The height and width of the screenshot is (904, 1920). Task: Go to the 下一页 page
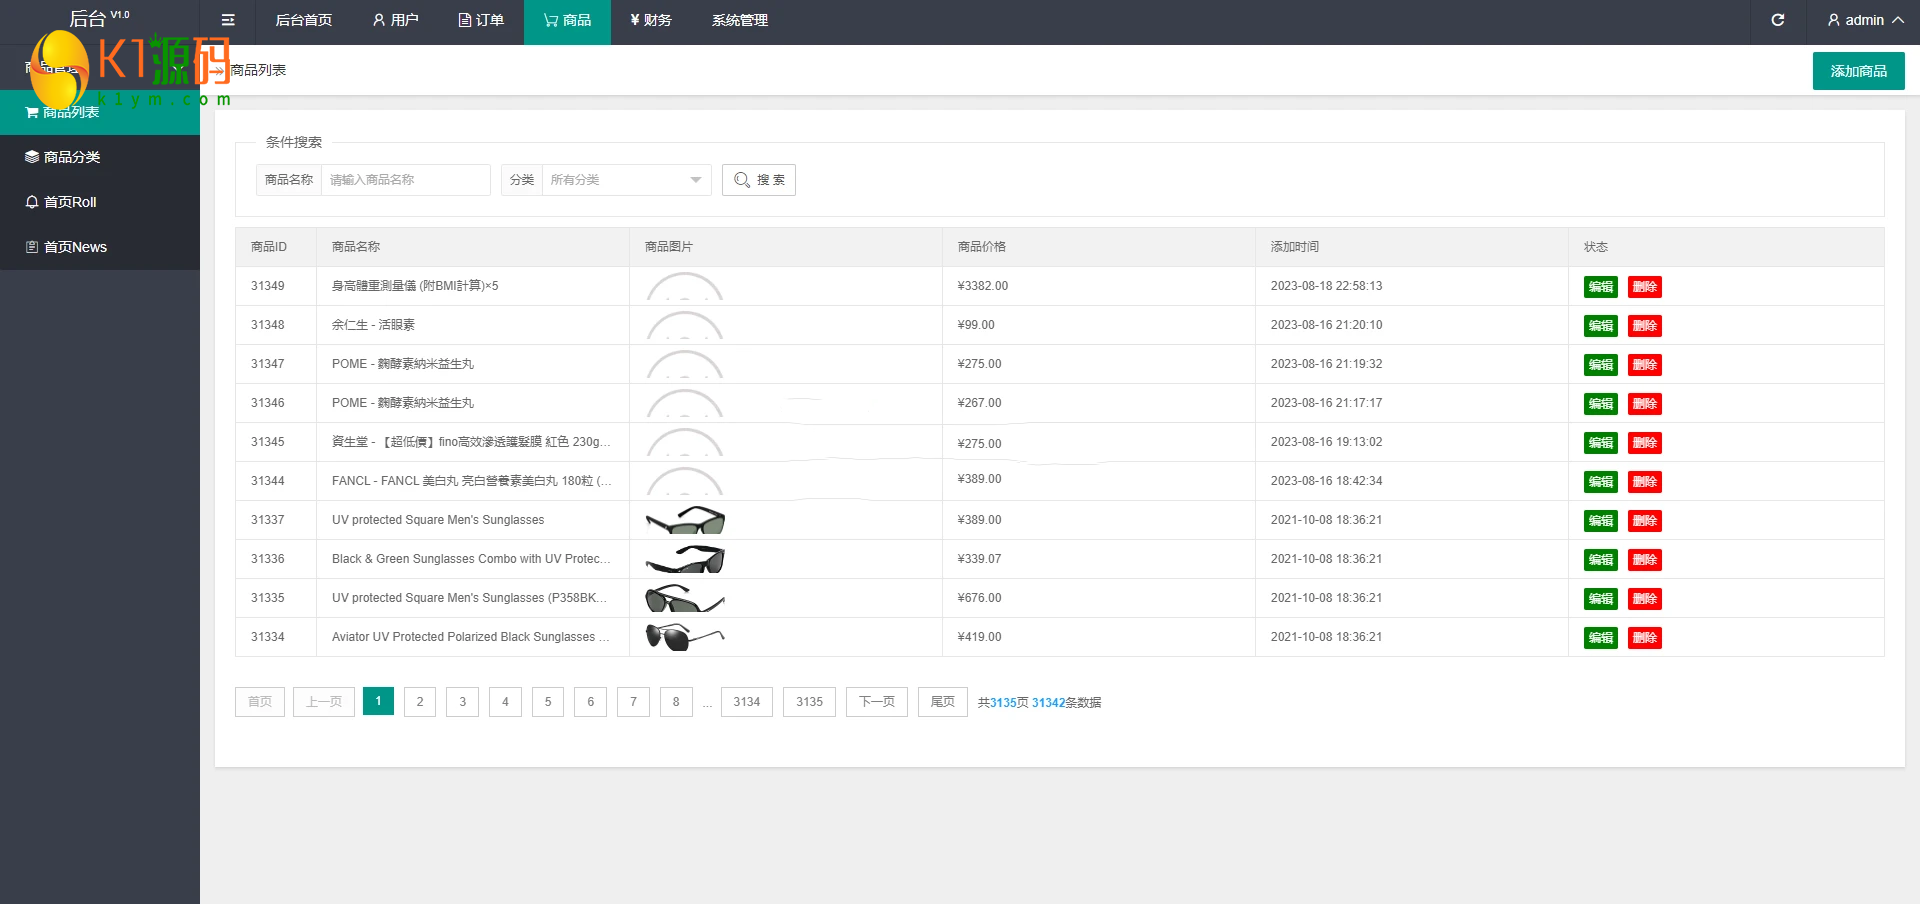(x=876, y=702)
